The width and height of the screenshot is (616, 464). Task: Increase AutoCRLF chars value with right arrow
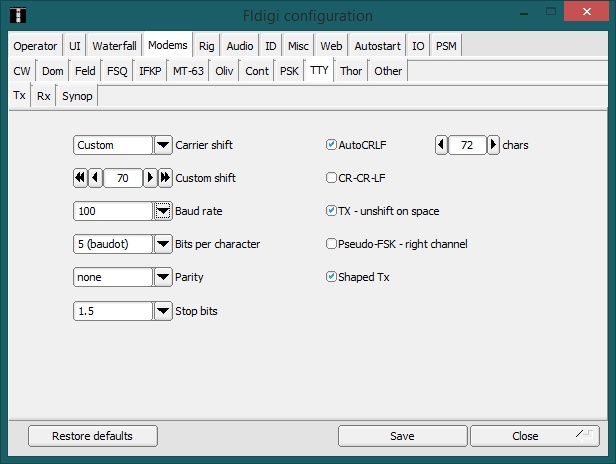pos(493,145)
